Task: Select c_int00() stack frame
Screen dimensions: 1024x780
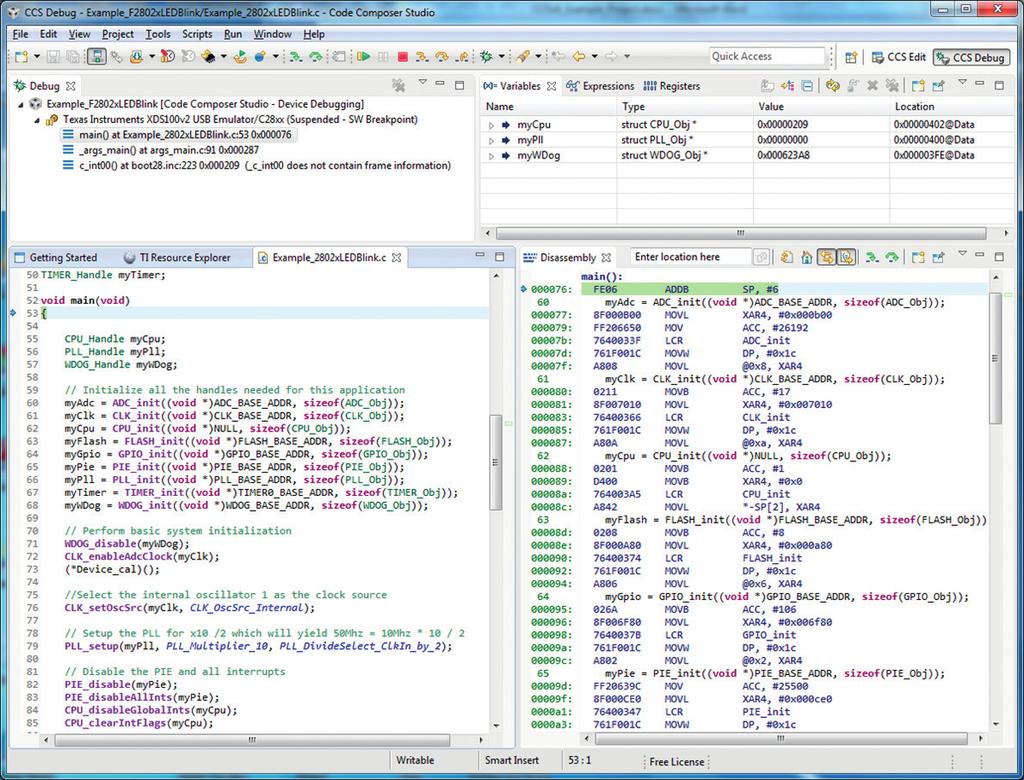Action: click(x=257, y=166)
